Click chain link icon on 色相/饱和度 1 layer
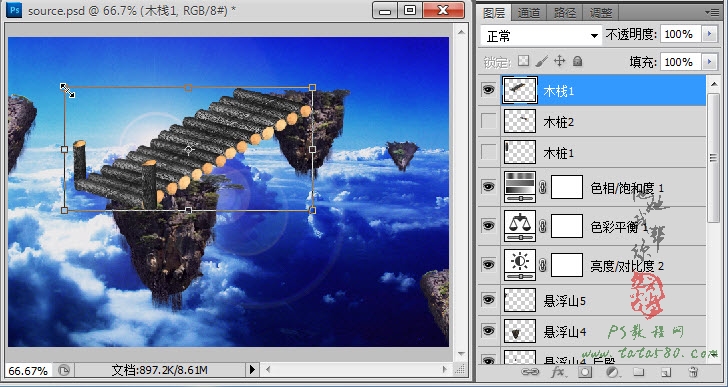 point(543,187)
